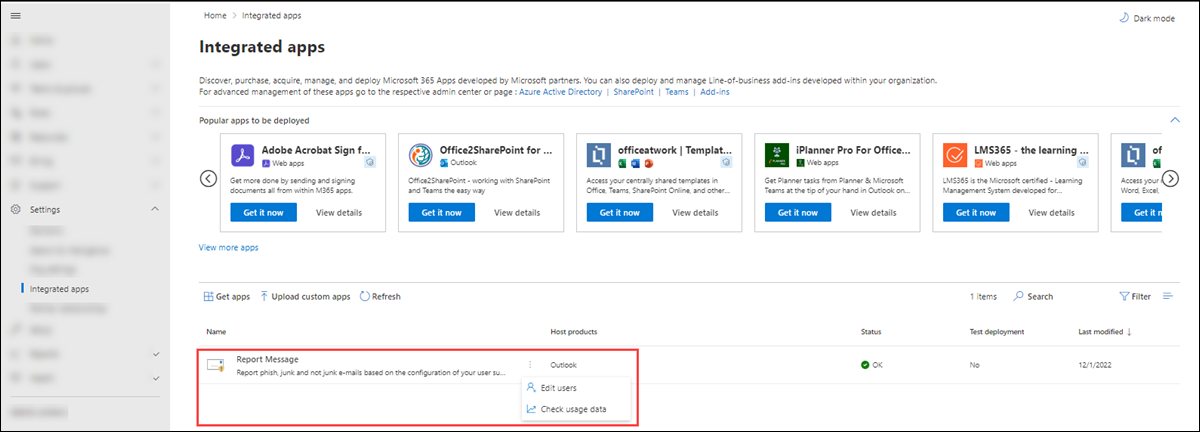The height and width of the screenshot is (432, 1200).
Task: Open the Filter options
Action: click(1134, 297)
